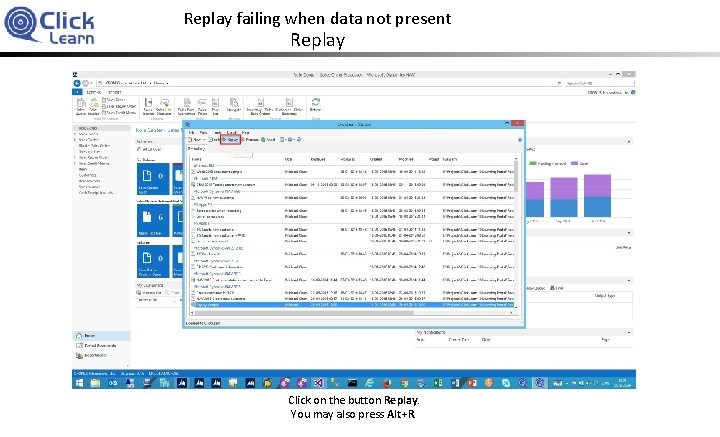Click the Sales Line Discounts ribbon icon
The width and height of the screenshot is (720, 437).
coord(164,106)
